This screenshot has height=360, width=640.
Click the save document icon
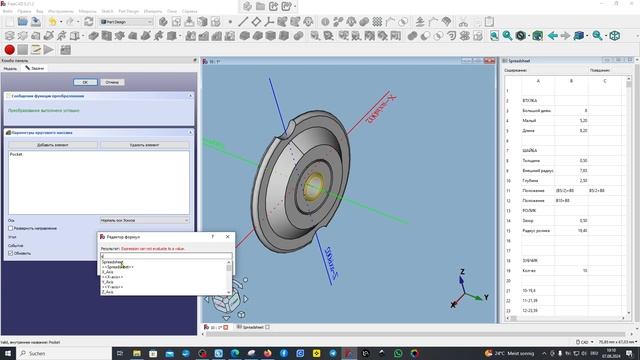click(x=36, y=22)
